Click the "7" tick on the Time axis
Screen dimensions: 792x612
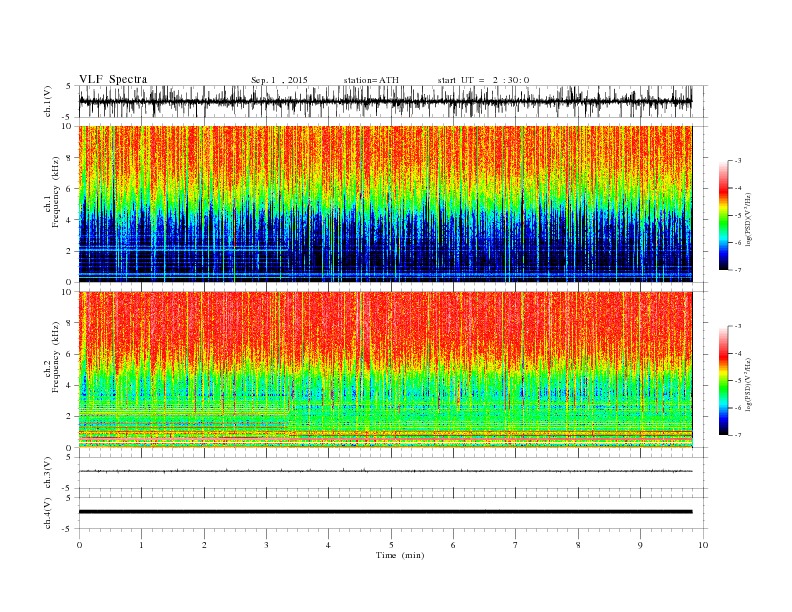click(515, 545)
